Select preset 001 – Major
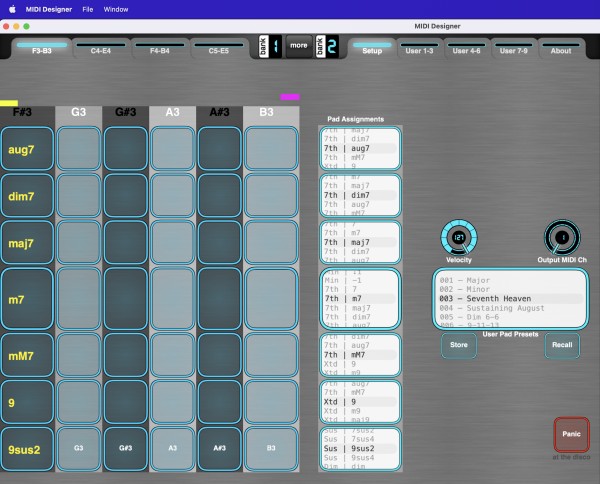 point(510,280)
